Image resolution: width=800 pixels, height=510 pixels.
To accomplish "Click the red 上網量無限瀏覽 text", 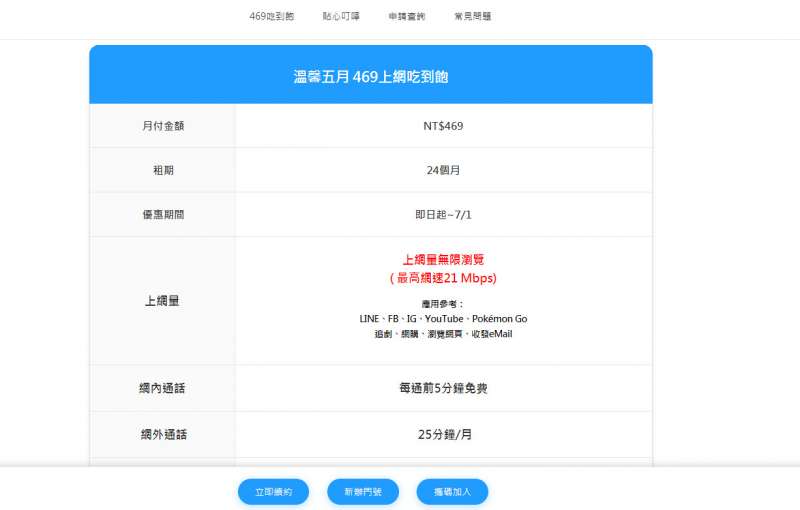I will point(443,260).
